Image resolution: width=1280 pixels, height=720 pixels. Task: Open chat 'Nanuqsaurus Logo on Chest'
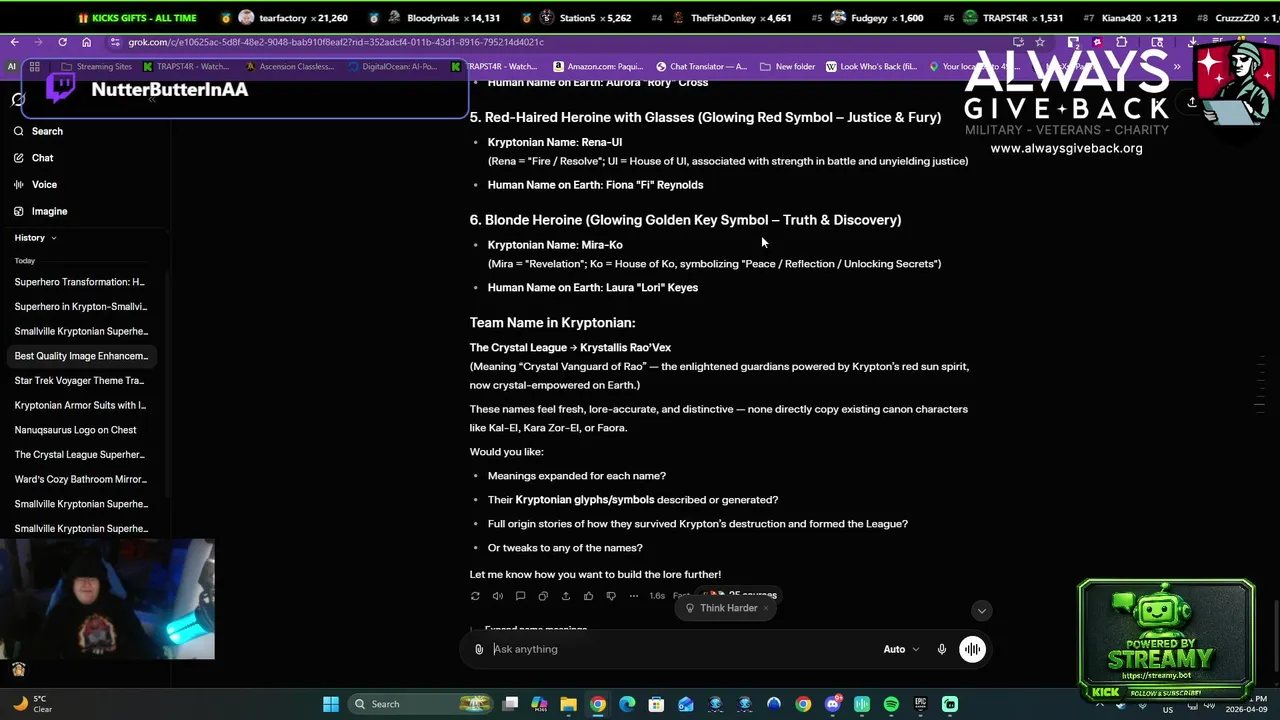[80, 430]
